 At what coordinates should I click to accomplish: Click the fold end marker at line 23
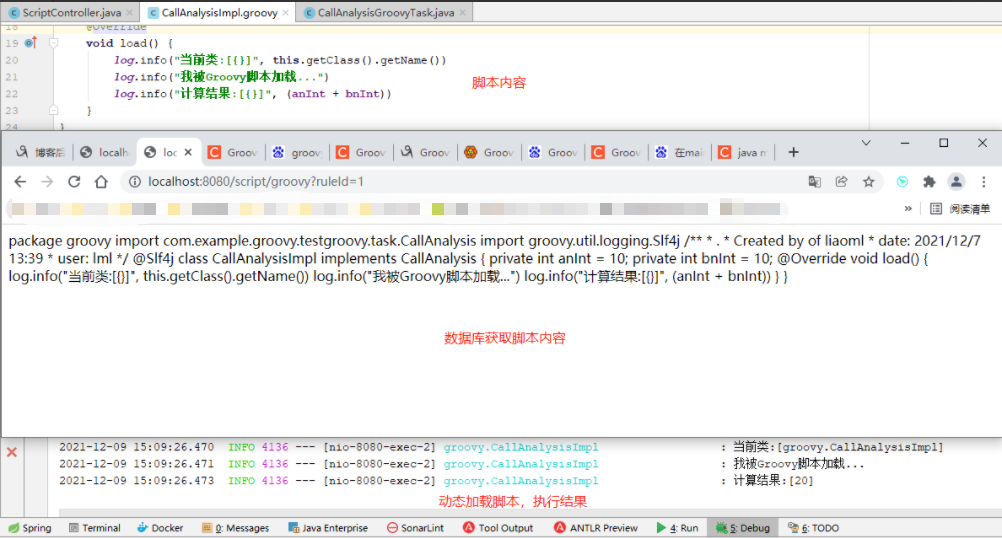click(x=54, y=110)
